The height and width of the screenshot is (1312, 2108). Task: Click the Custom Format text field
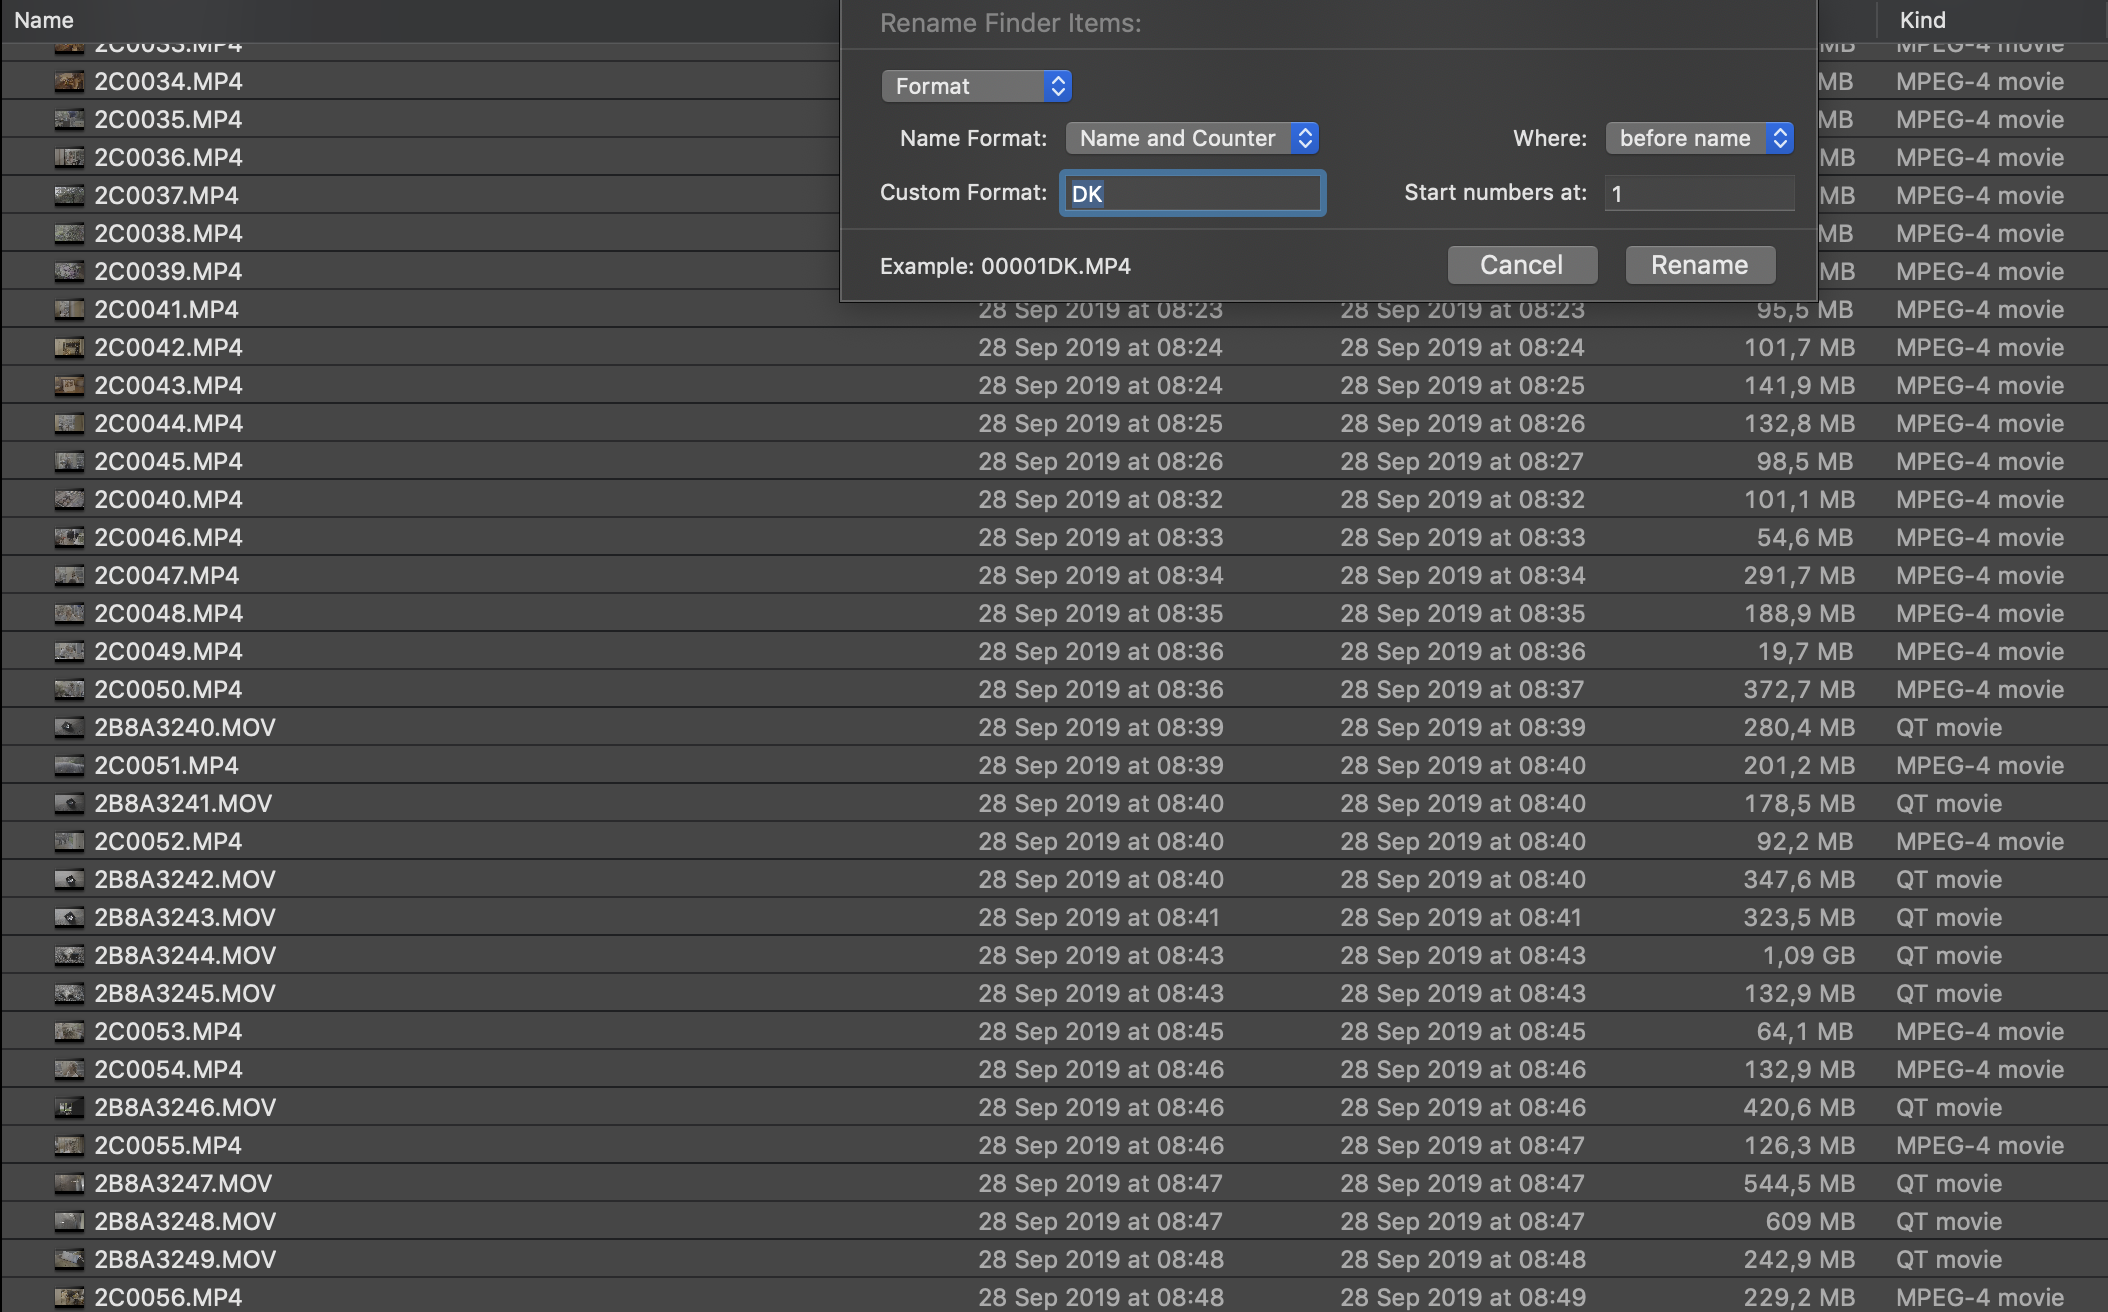(1192, 193)
